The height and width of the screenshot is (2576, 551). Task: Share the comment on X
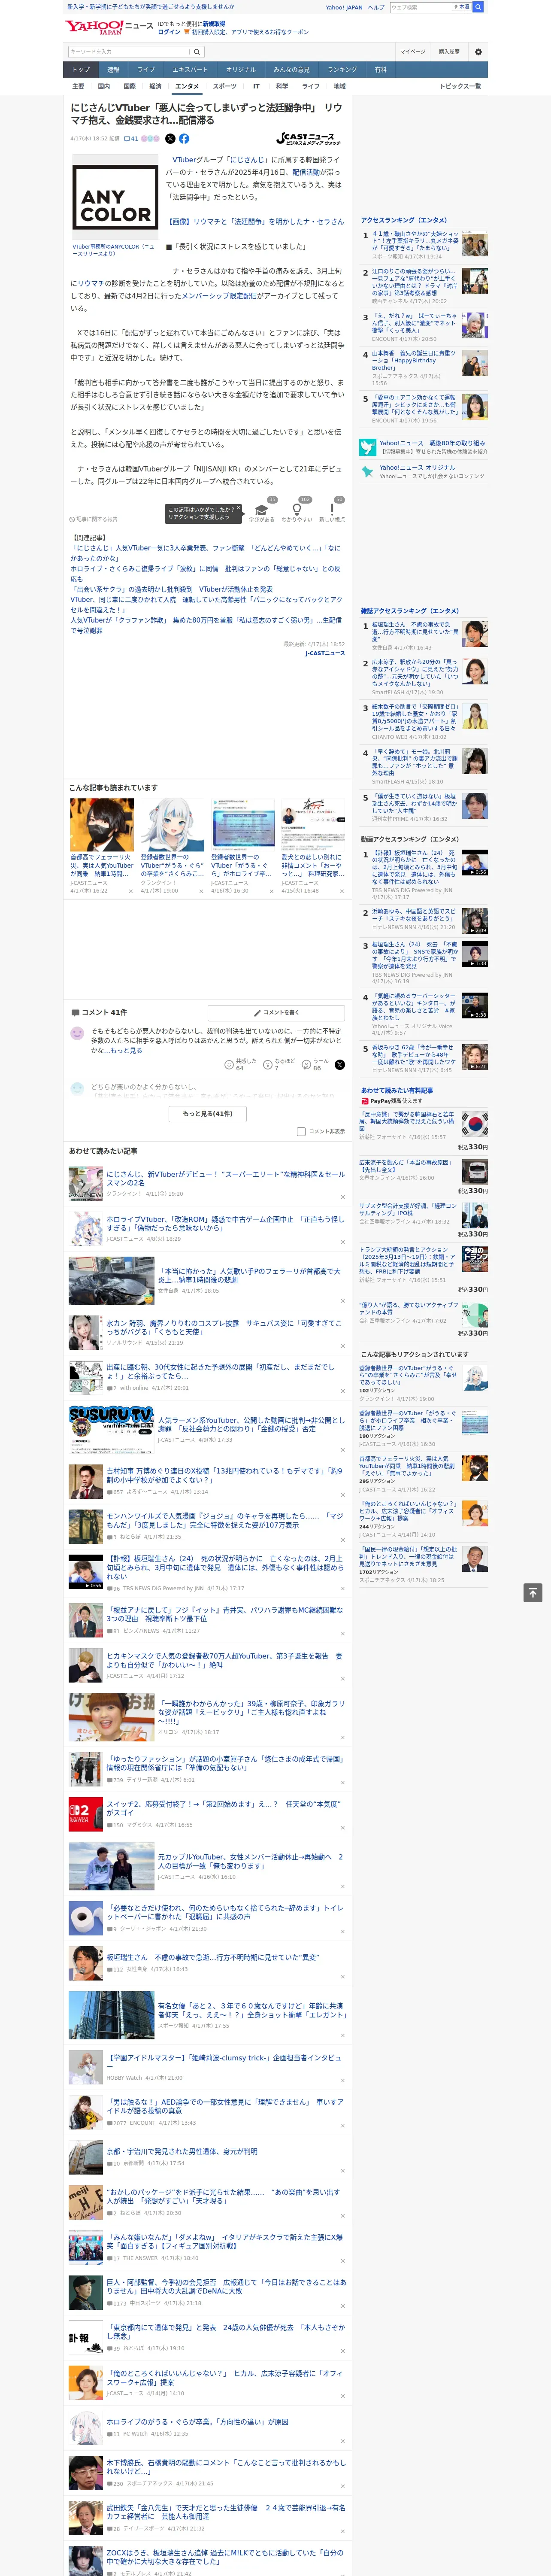(x=340, y=1065)
